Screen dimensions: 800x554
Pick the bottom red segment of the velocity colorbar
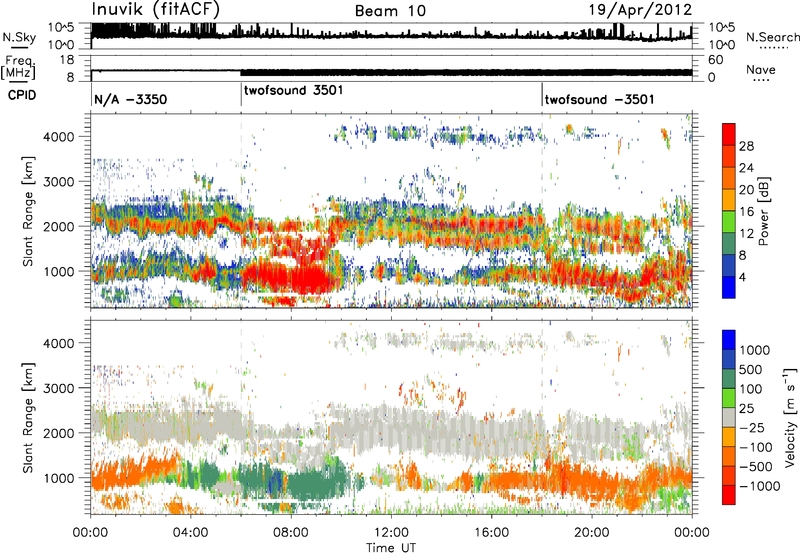pos(729,495)
